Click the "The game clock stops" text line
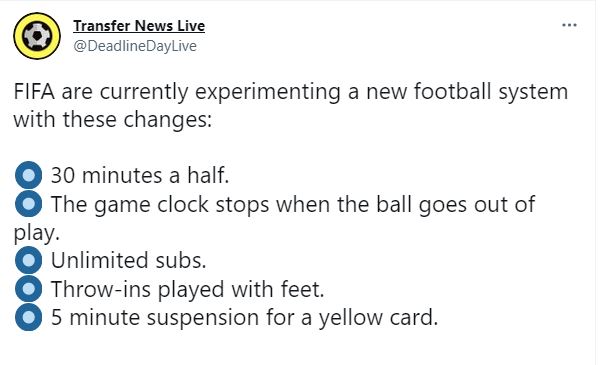Screen dimensions: 607x365 click(293, 204)
